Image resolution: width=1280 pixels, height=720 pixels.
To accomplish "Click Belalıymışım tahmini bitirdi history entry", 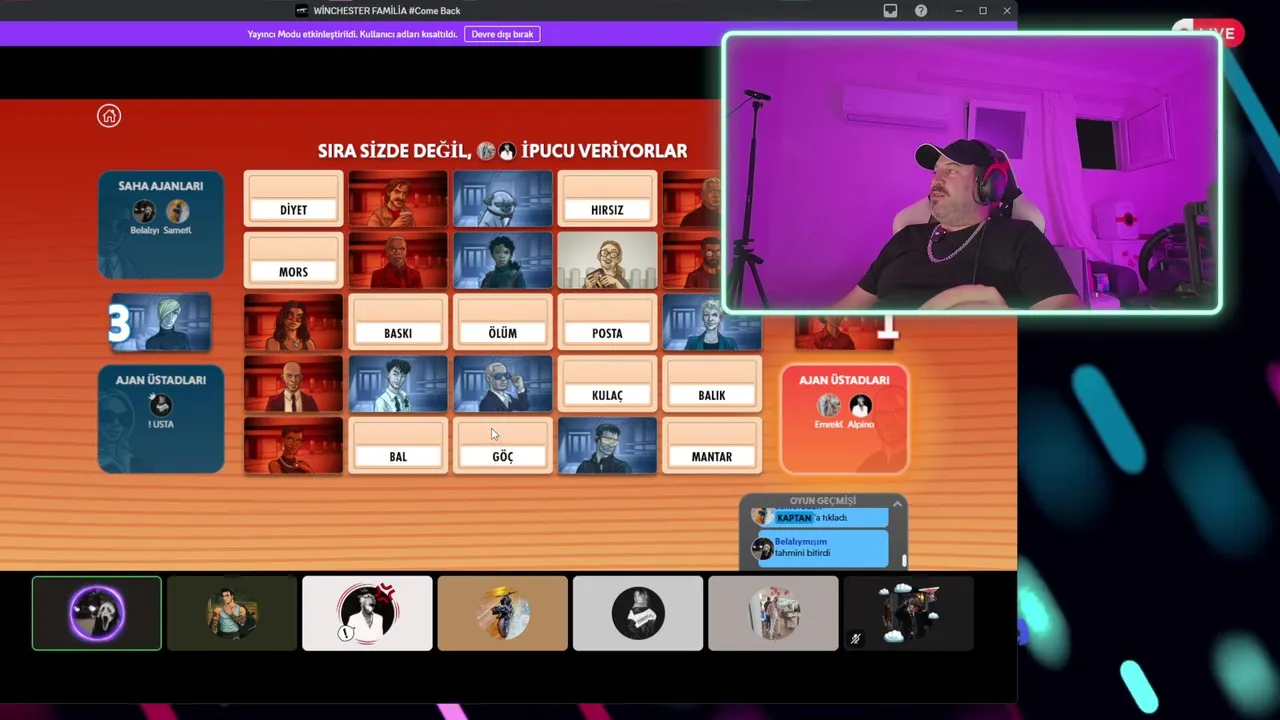I will pos(820,547).
